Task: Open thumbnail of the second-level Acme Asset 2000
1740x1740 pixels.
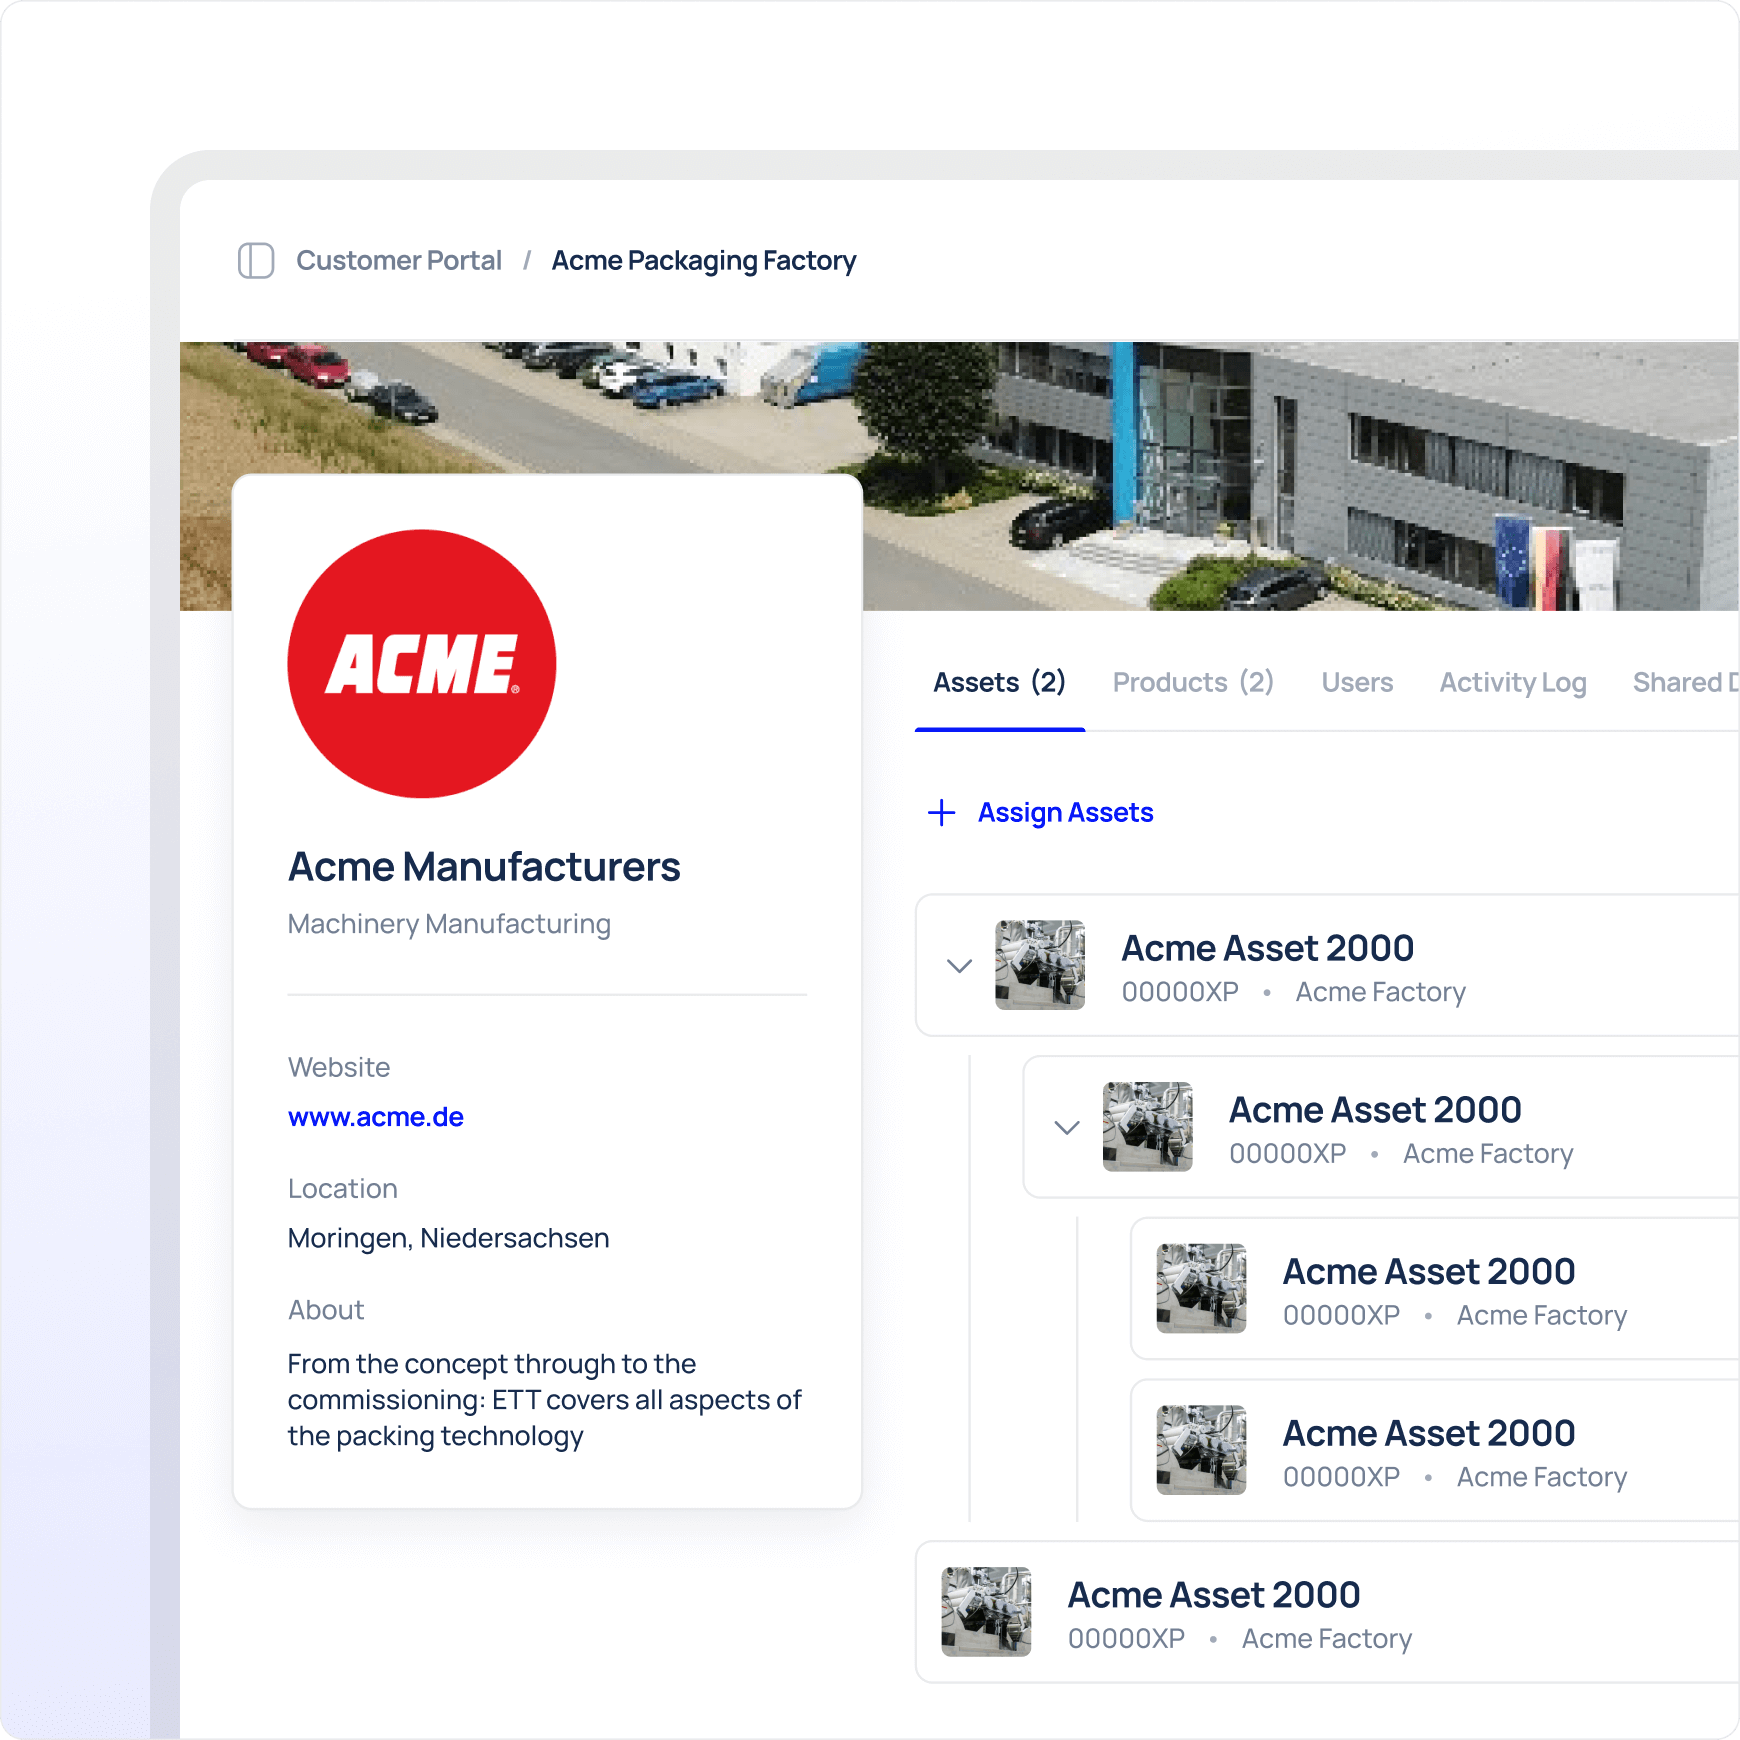Action: tap(1147, 1126)
